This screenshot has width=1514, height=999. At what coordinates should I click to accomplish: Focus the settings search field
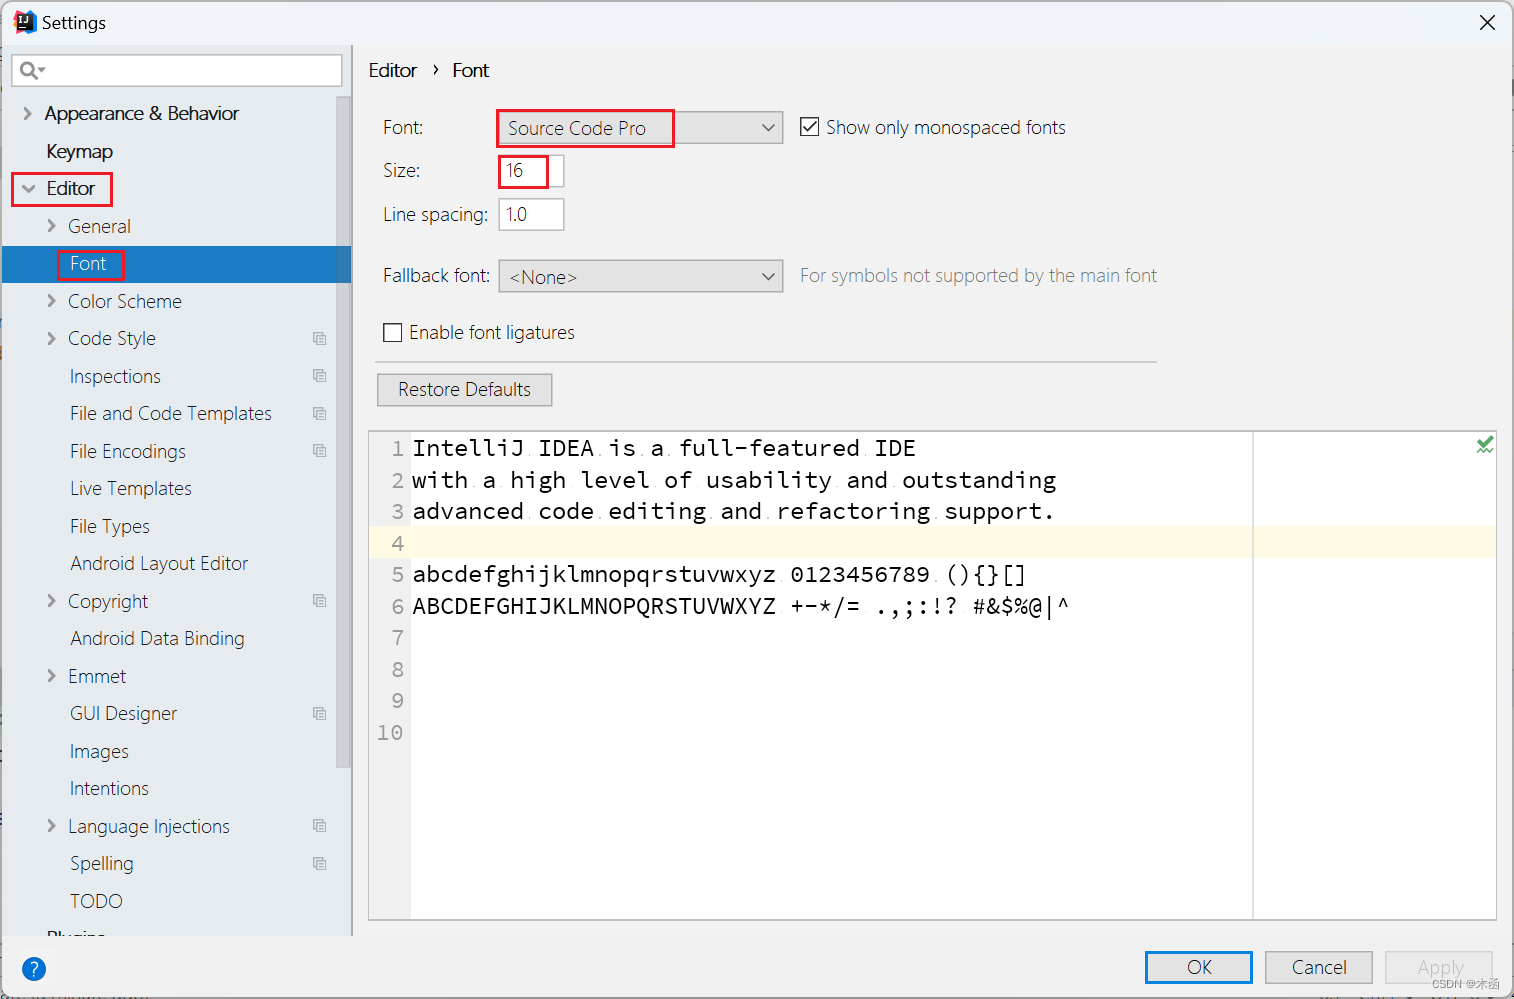(x=177, y=70)
